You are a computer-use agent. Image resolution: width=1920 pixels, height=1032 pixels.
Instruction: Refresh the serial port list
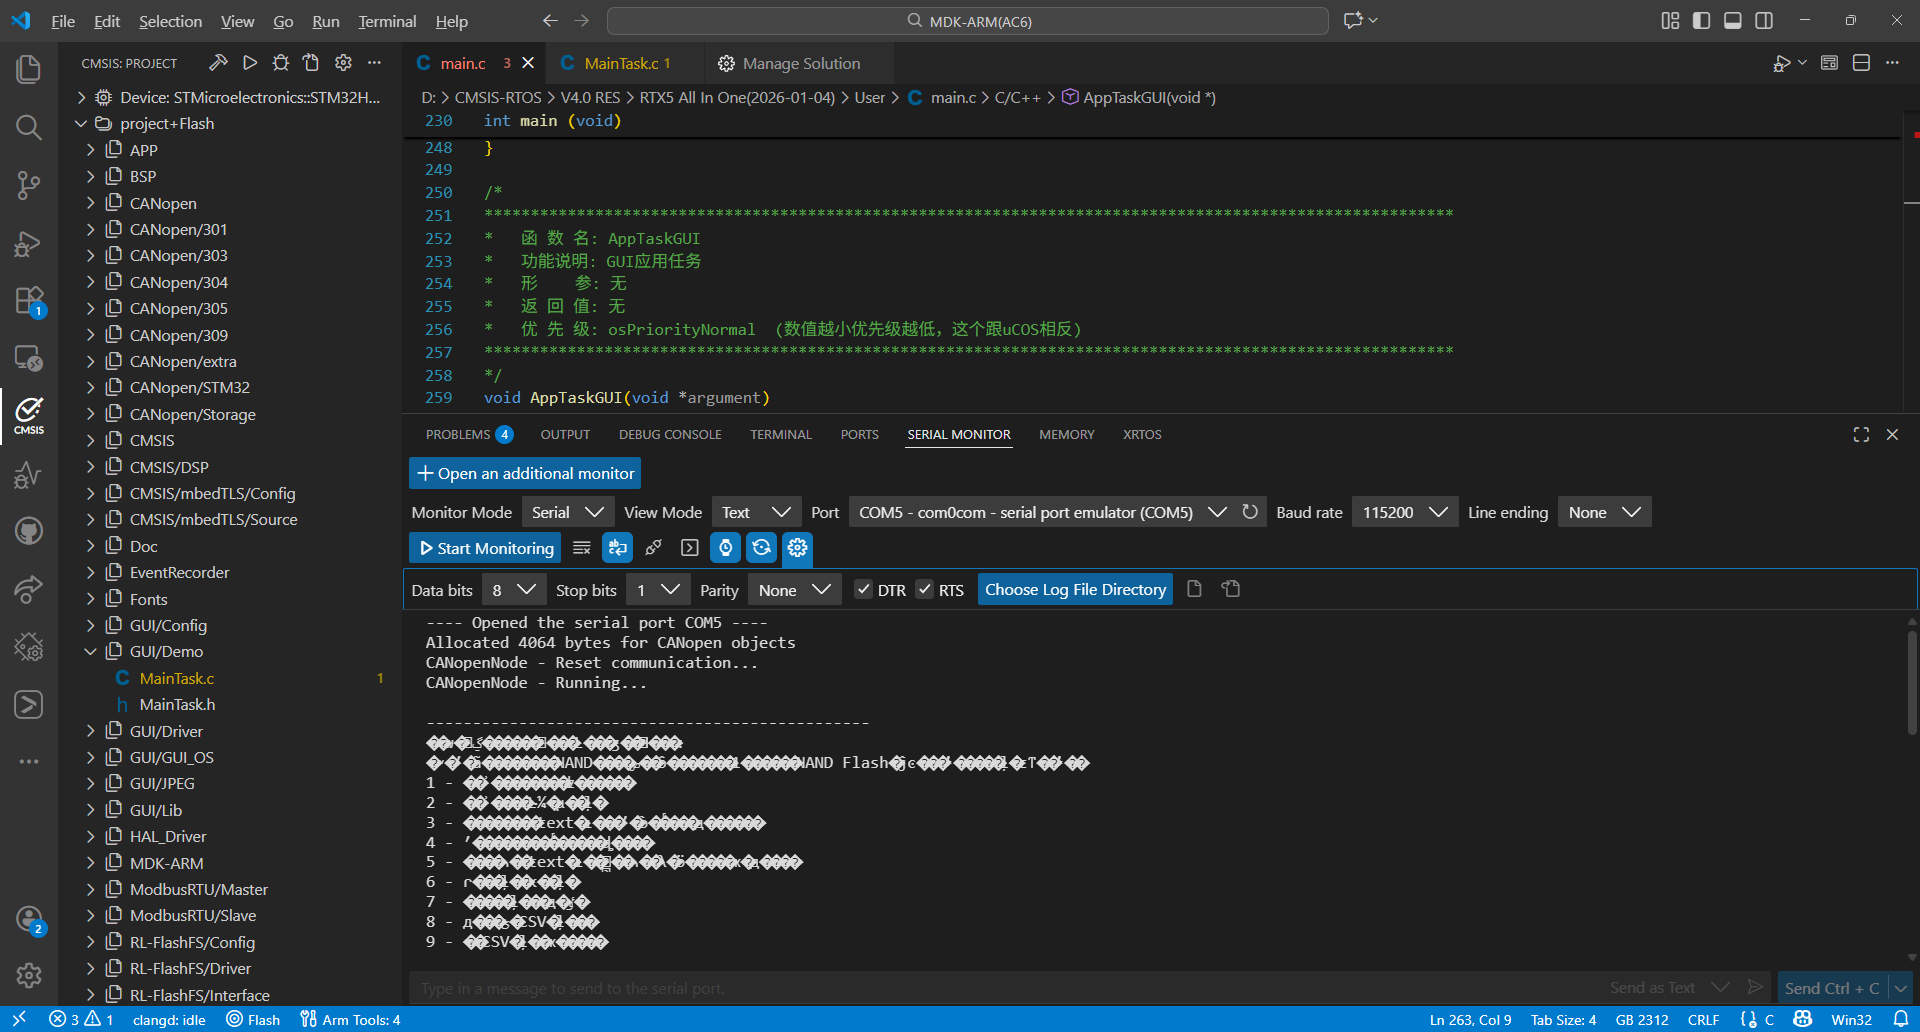tap(1250, 512)
